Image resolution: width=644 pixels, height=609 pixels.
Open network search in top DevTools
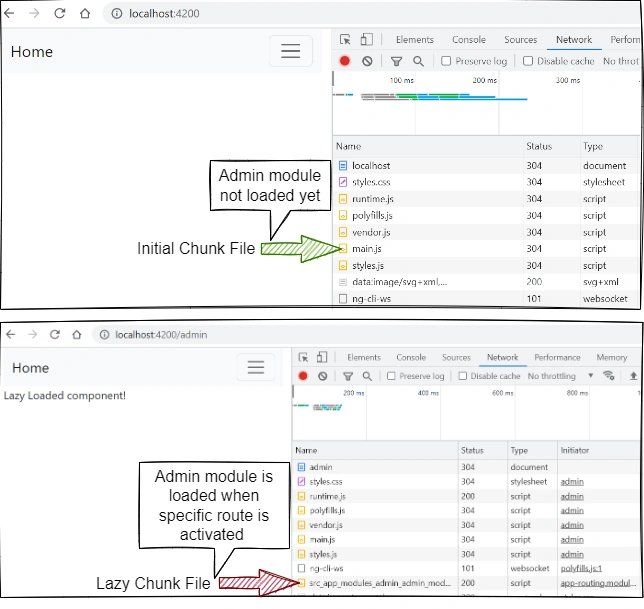click(418, 62)
